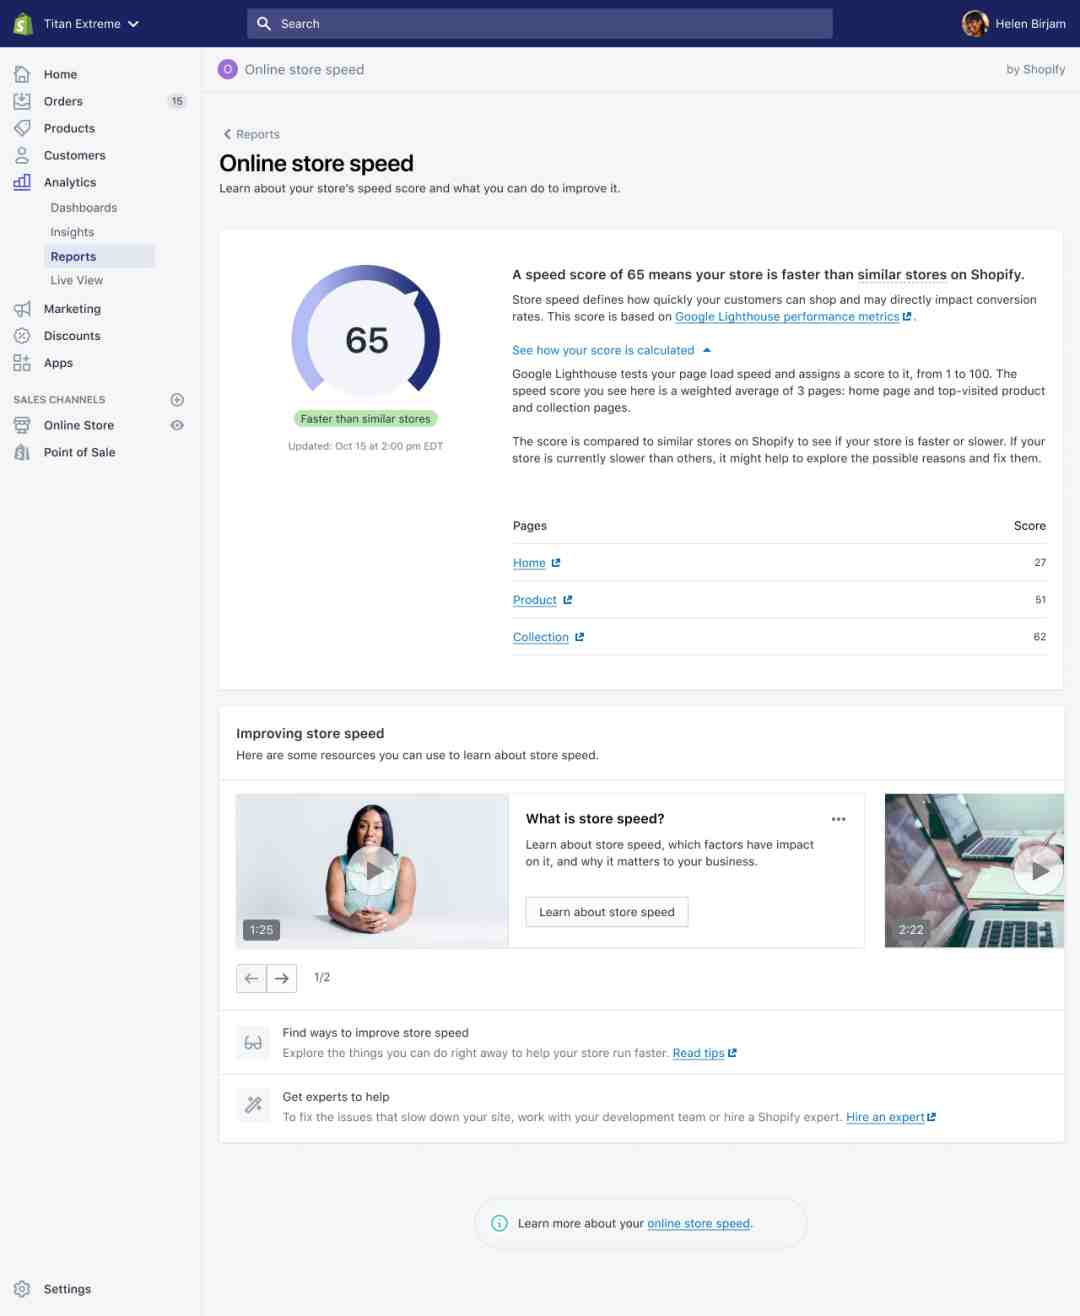The width and height of the screenshot is (1080, 1316).
Task: Go to next resource with right arrow
Action: (x=282, y=978)
